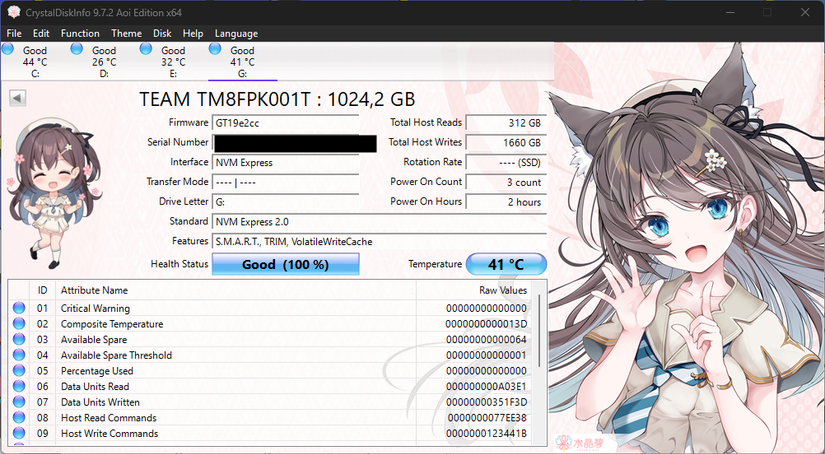Click raw value 0000000123441B
This screenshot has height=454, width=825.
tap(486, 433)
